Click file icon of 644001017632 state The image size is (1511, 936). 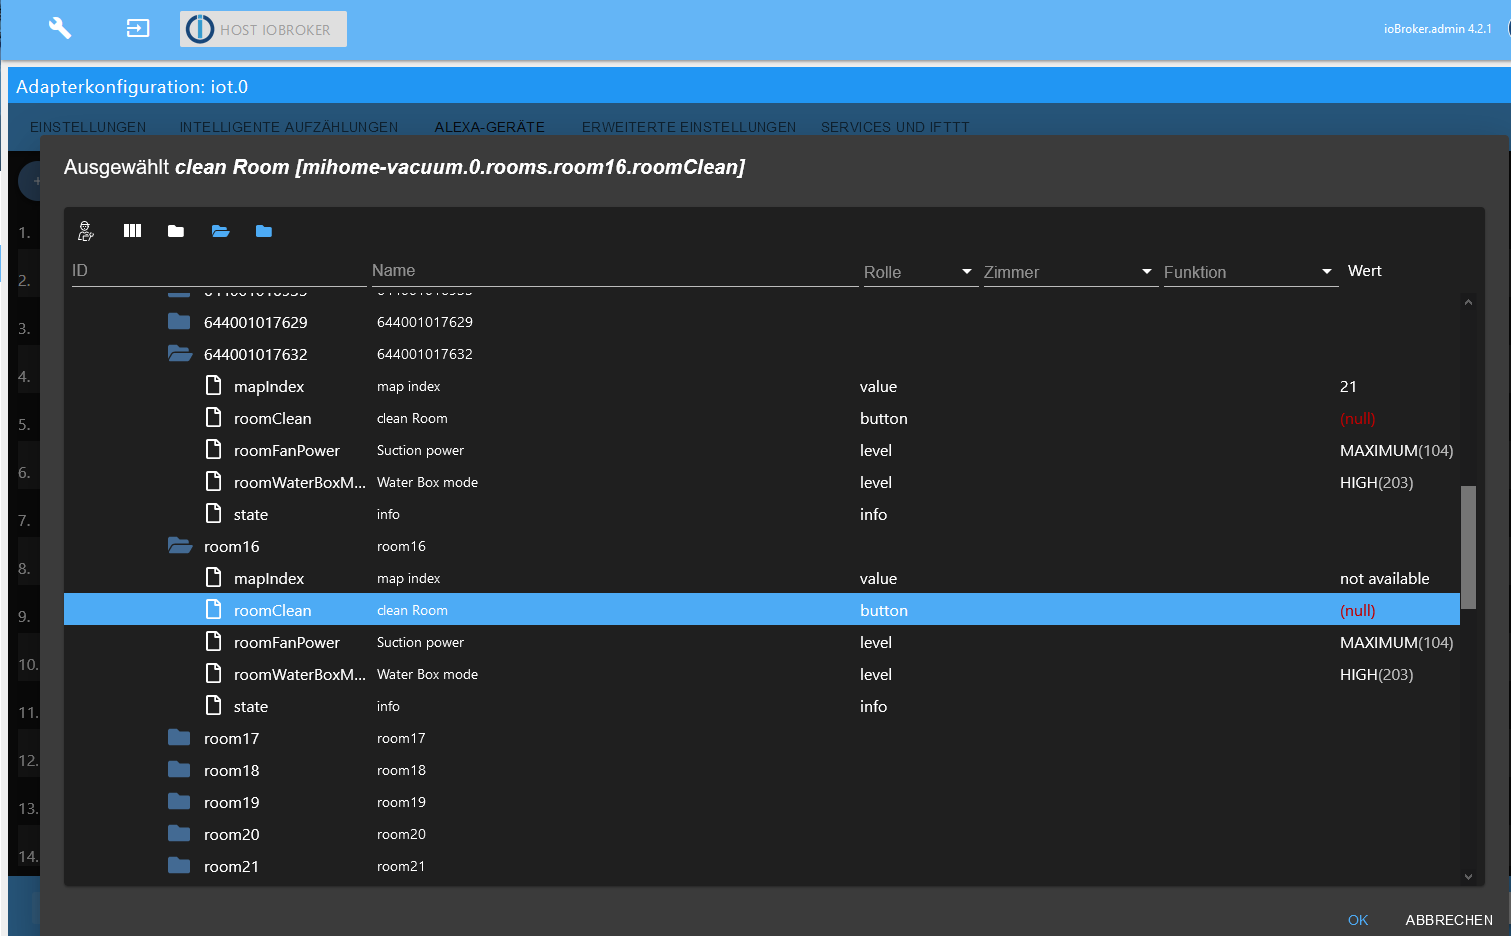[x=213, y=513]
